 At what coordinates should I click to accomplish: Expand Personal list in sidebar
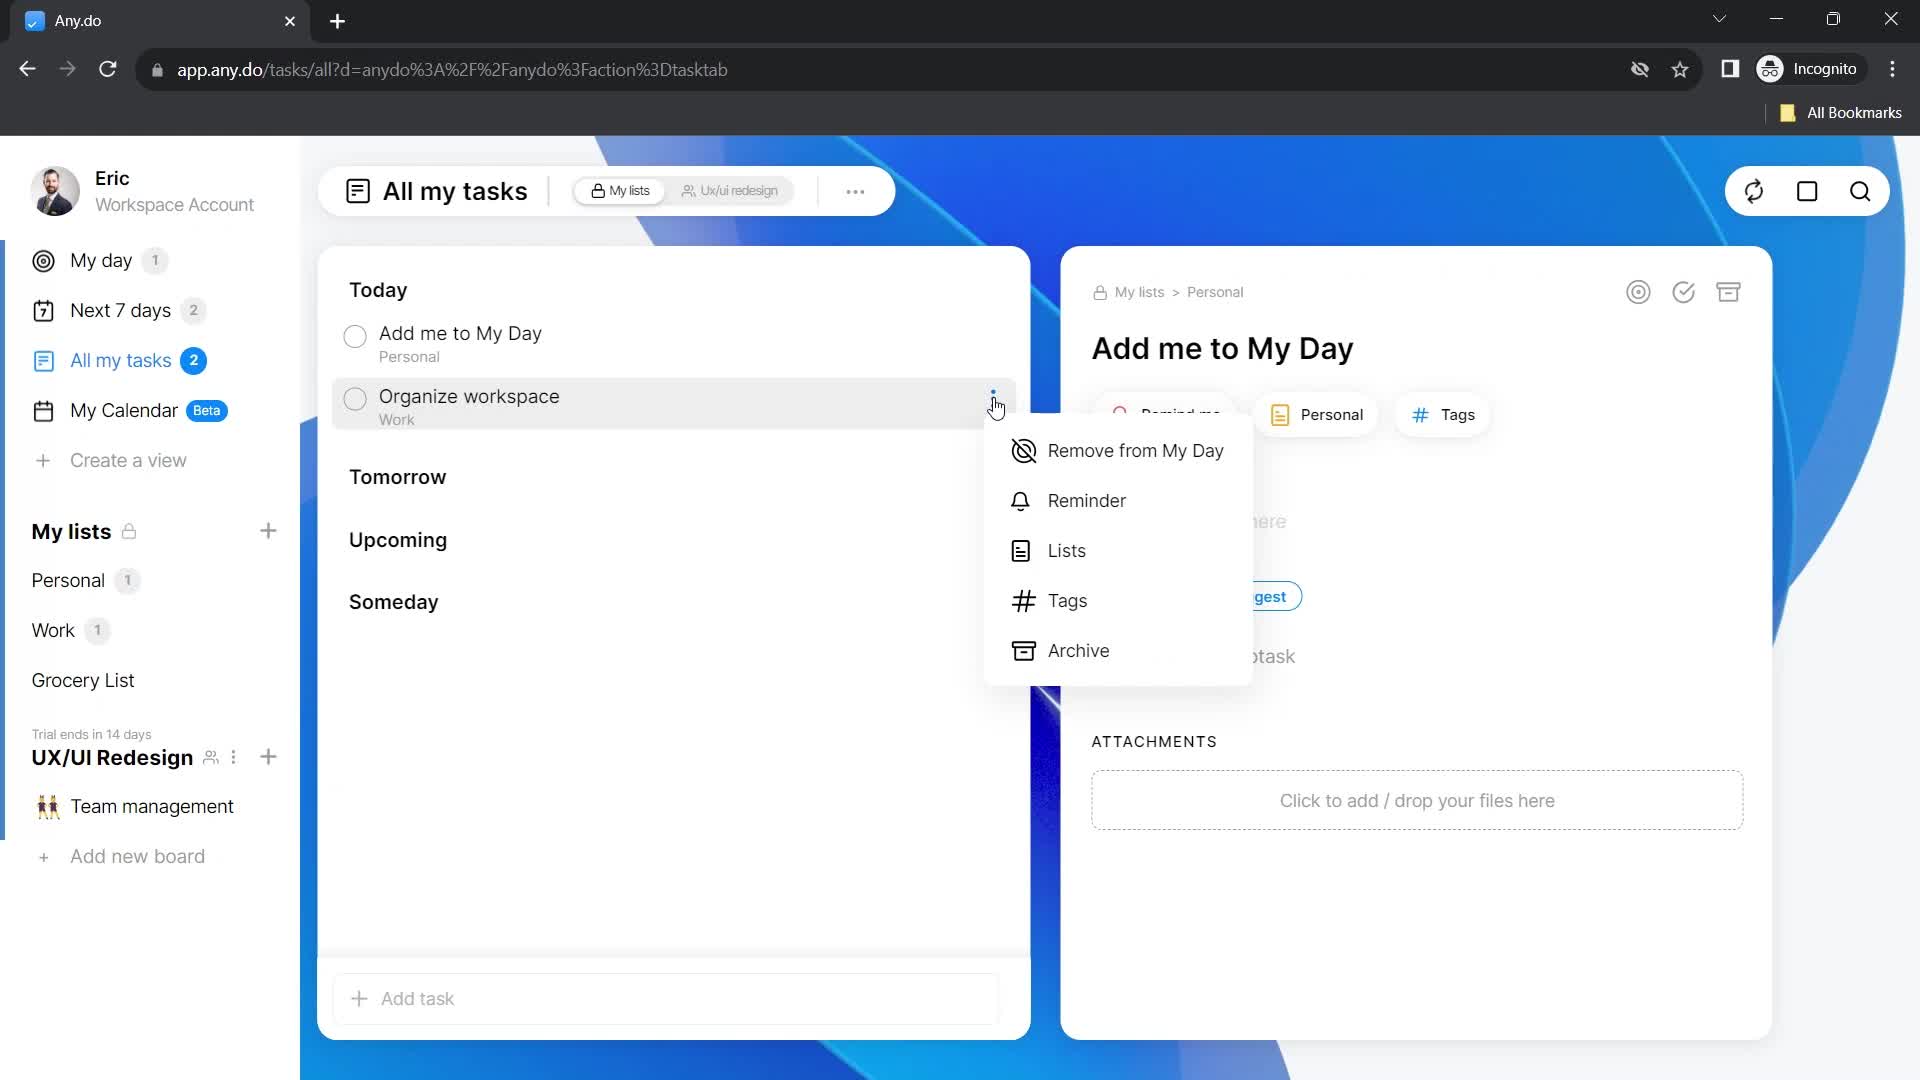tap(67, 582)
